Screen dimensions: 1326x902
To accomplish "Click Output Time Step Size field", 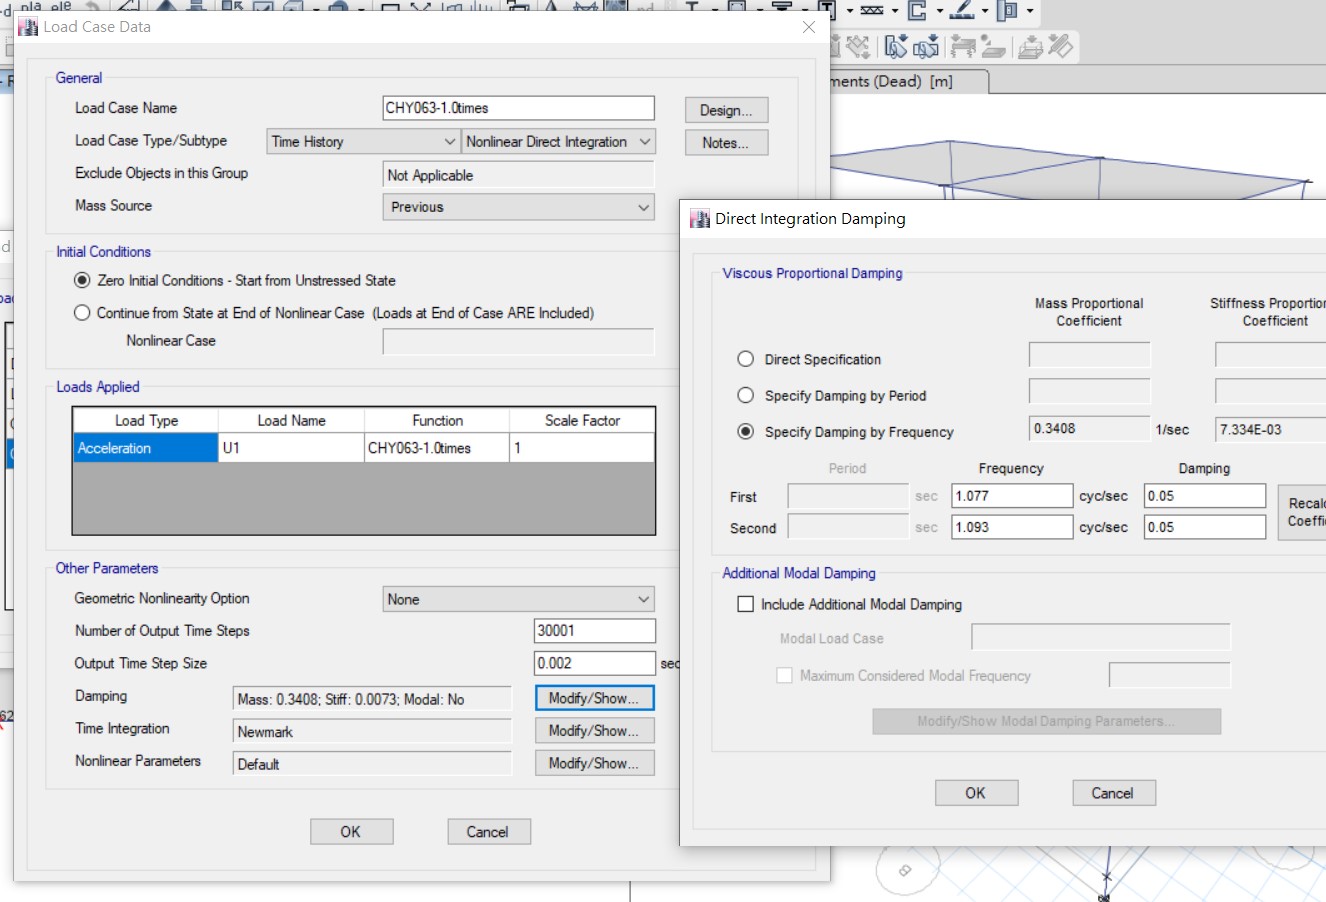I will pos(595,663).
